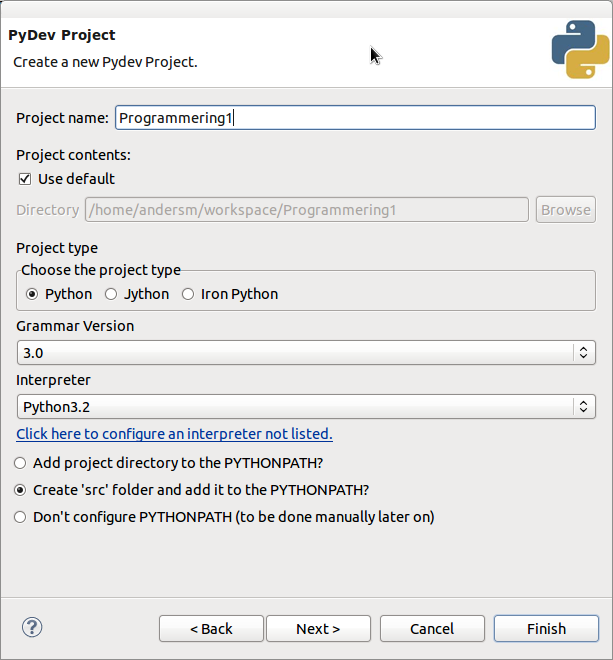Viewport: 613px width, 660px height.
Task: Click the help question mark icon
Action: pos(31,627)
